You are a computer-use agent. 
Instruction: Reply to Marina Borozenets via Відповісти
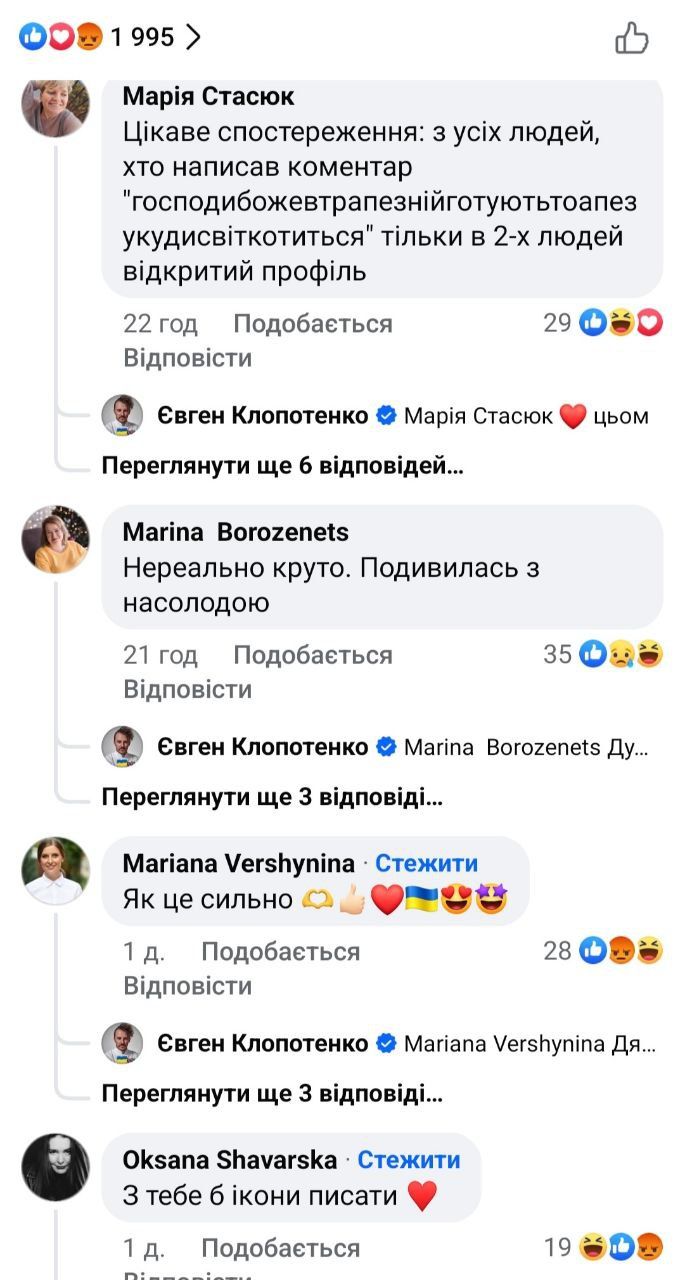187,690
